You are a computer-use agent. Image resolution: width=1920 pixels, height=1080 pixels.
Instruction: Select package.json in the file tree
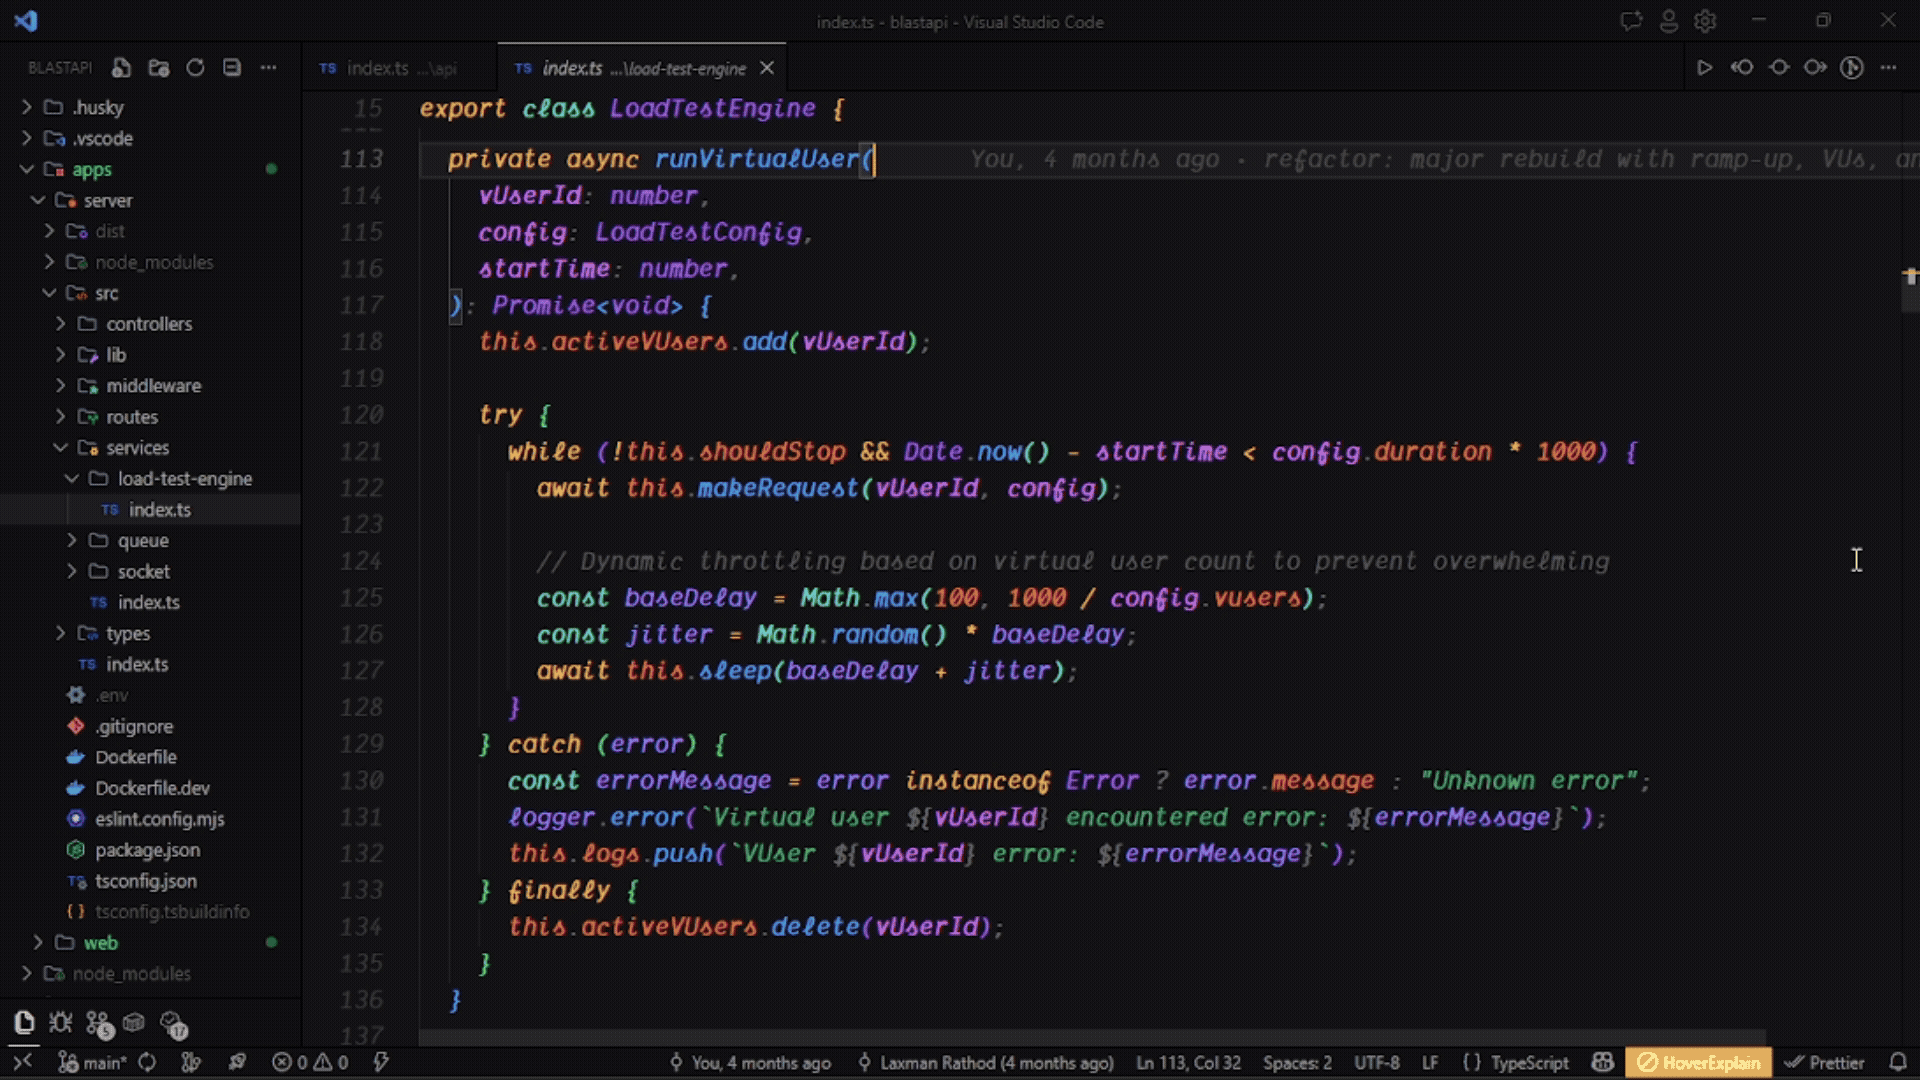click(x=146, y=850)
